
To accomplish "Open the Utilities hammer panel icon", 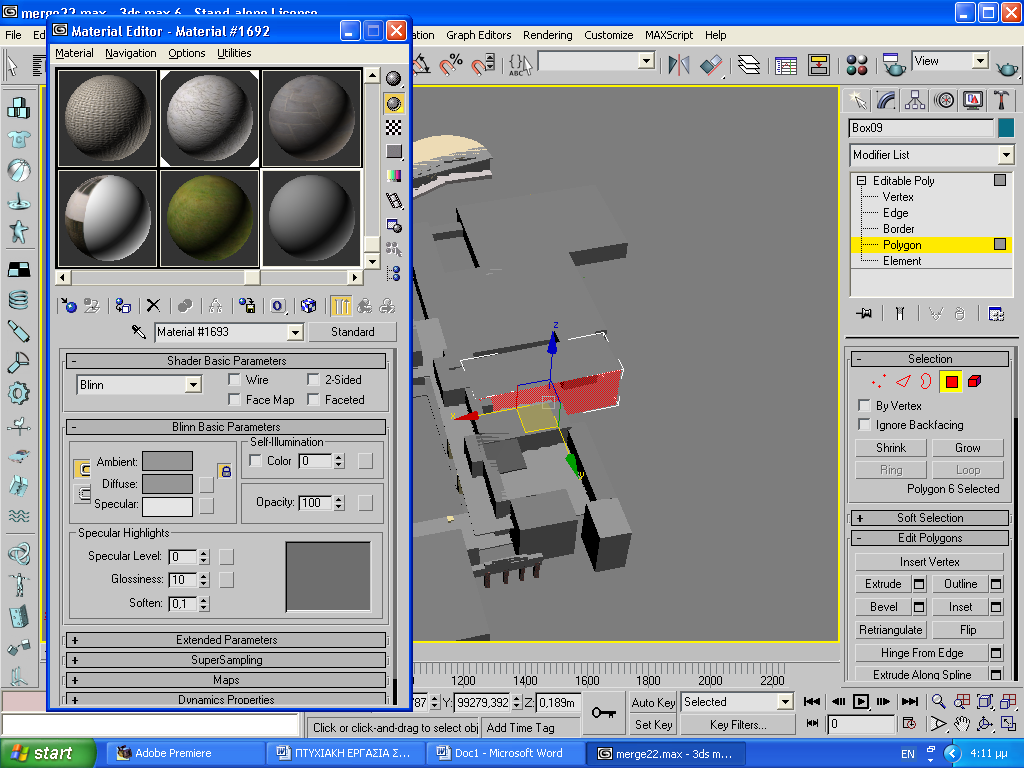I will 1001,100.
